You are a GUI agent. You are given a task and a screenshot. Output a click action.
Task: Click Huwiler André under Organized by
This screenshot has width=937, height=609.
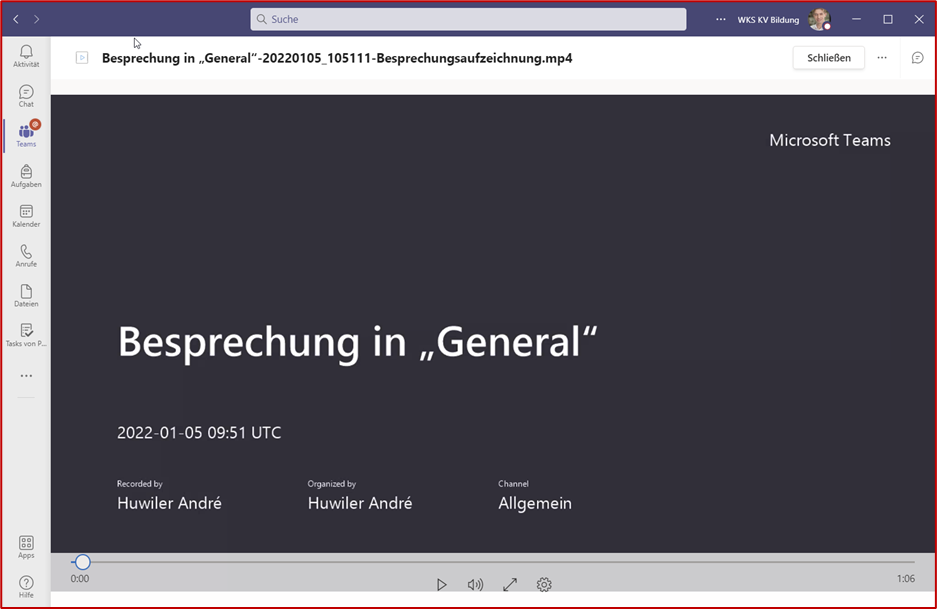[360, 503]
